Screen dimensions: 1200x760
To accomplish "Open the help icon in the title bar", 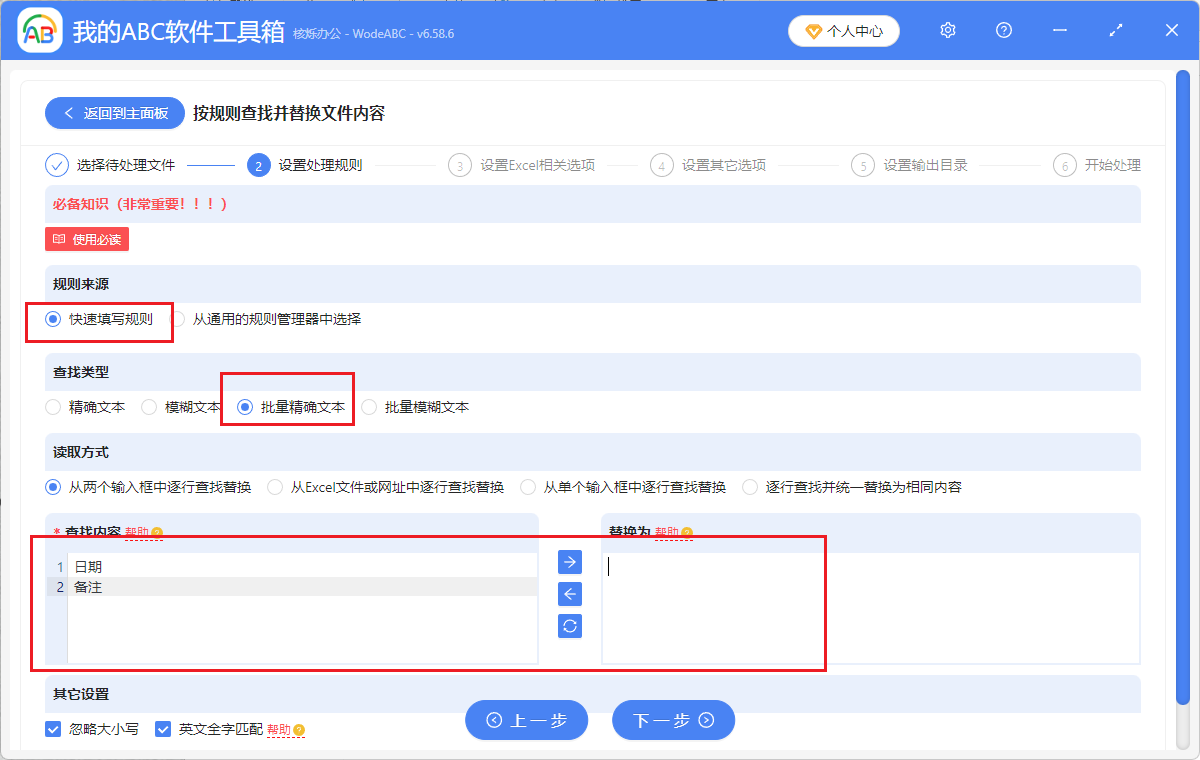I will (x=1003, y=30).
